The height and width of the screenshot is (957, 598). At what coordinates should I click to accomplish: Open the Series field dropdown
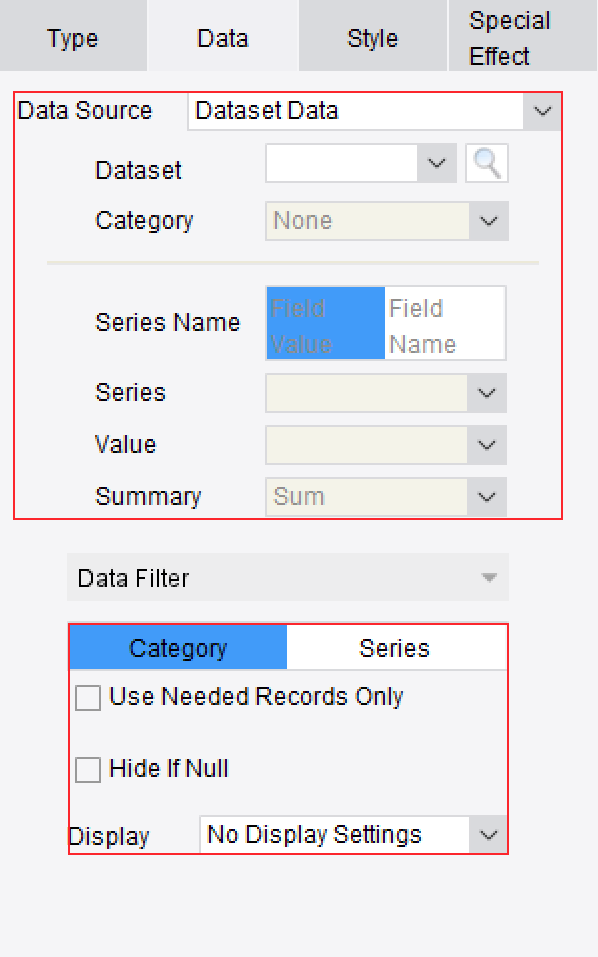(486, 393)
